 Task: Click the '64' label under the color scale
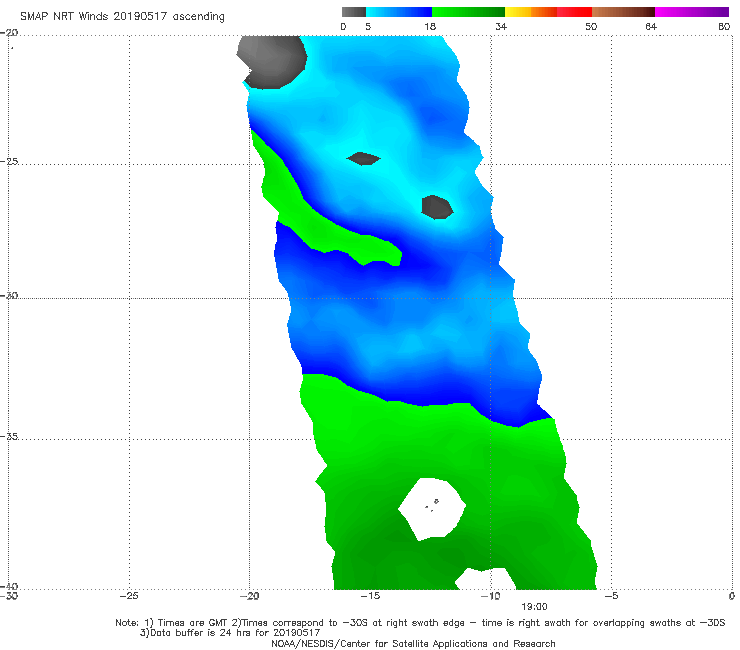pyautogui.click(x=651, y=26)
